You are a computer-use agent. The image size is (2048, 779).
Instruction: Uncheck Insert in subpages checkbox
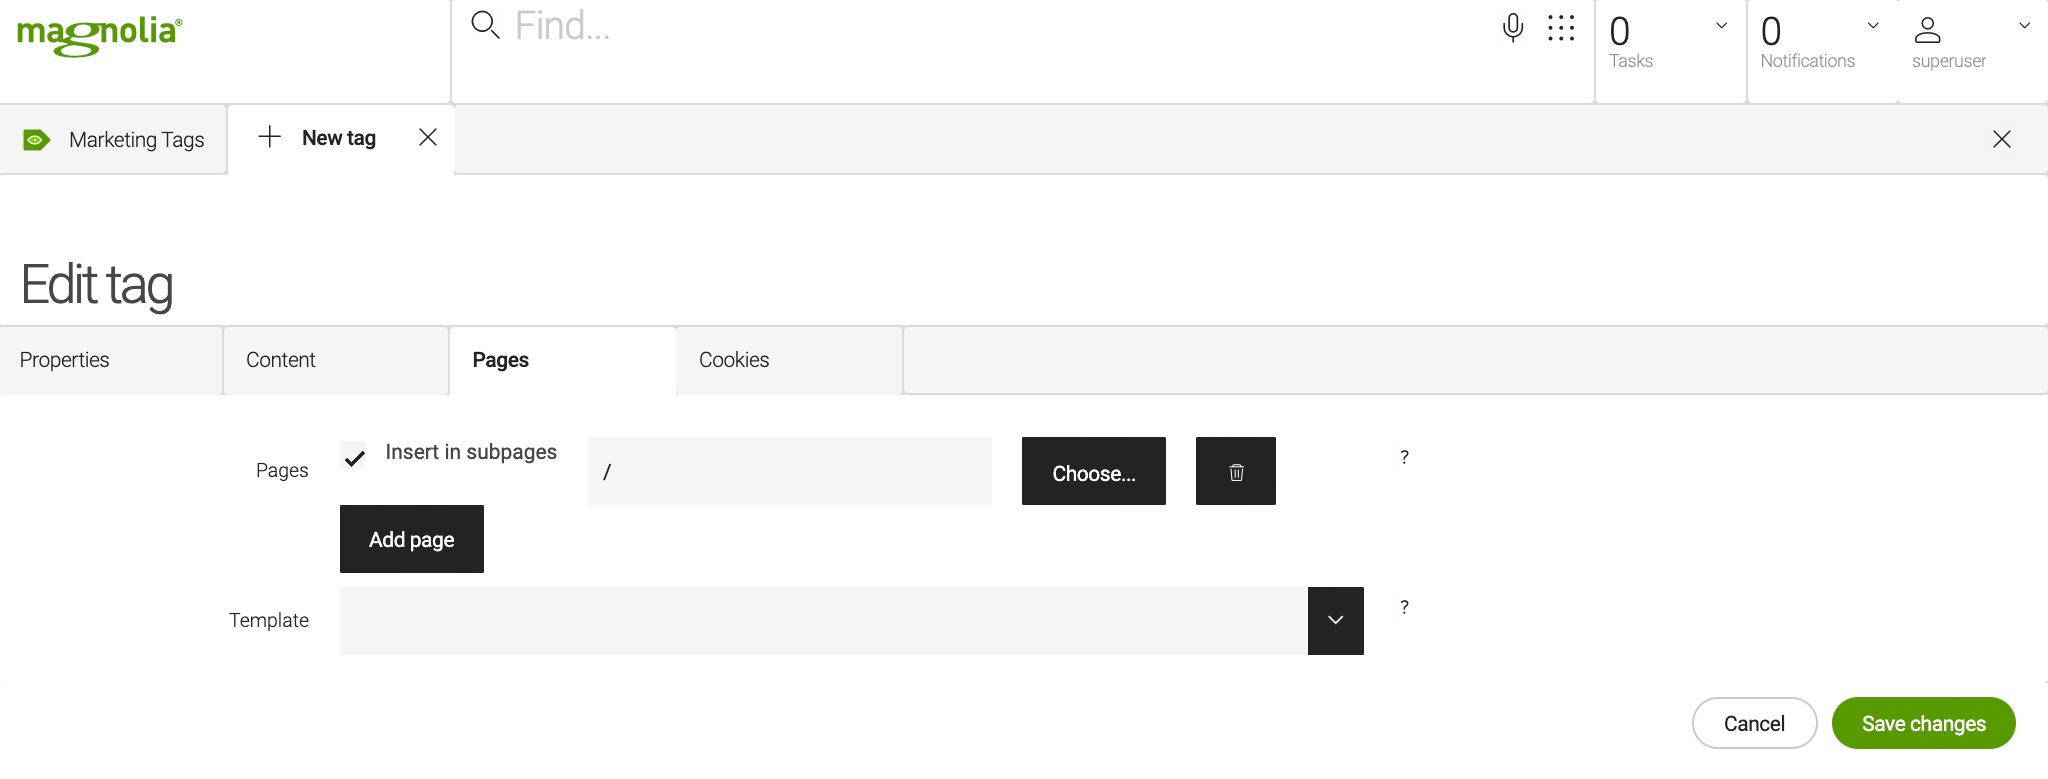pyautogui.click(x=354, y=458)
